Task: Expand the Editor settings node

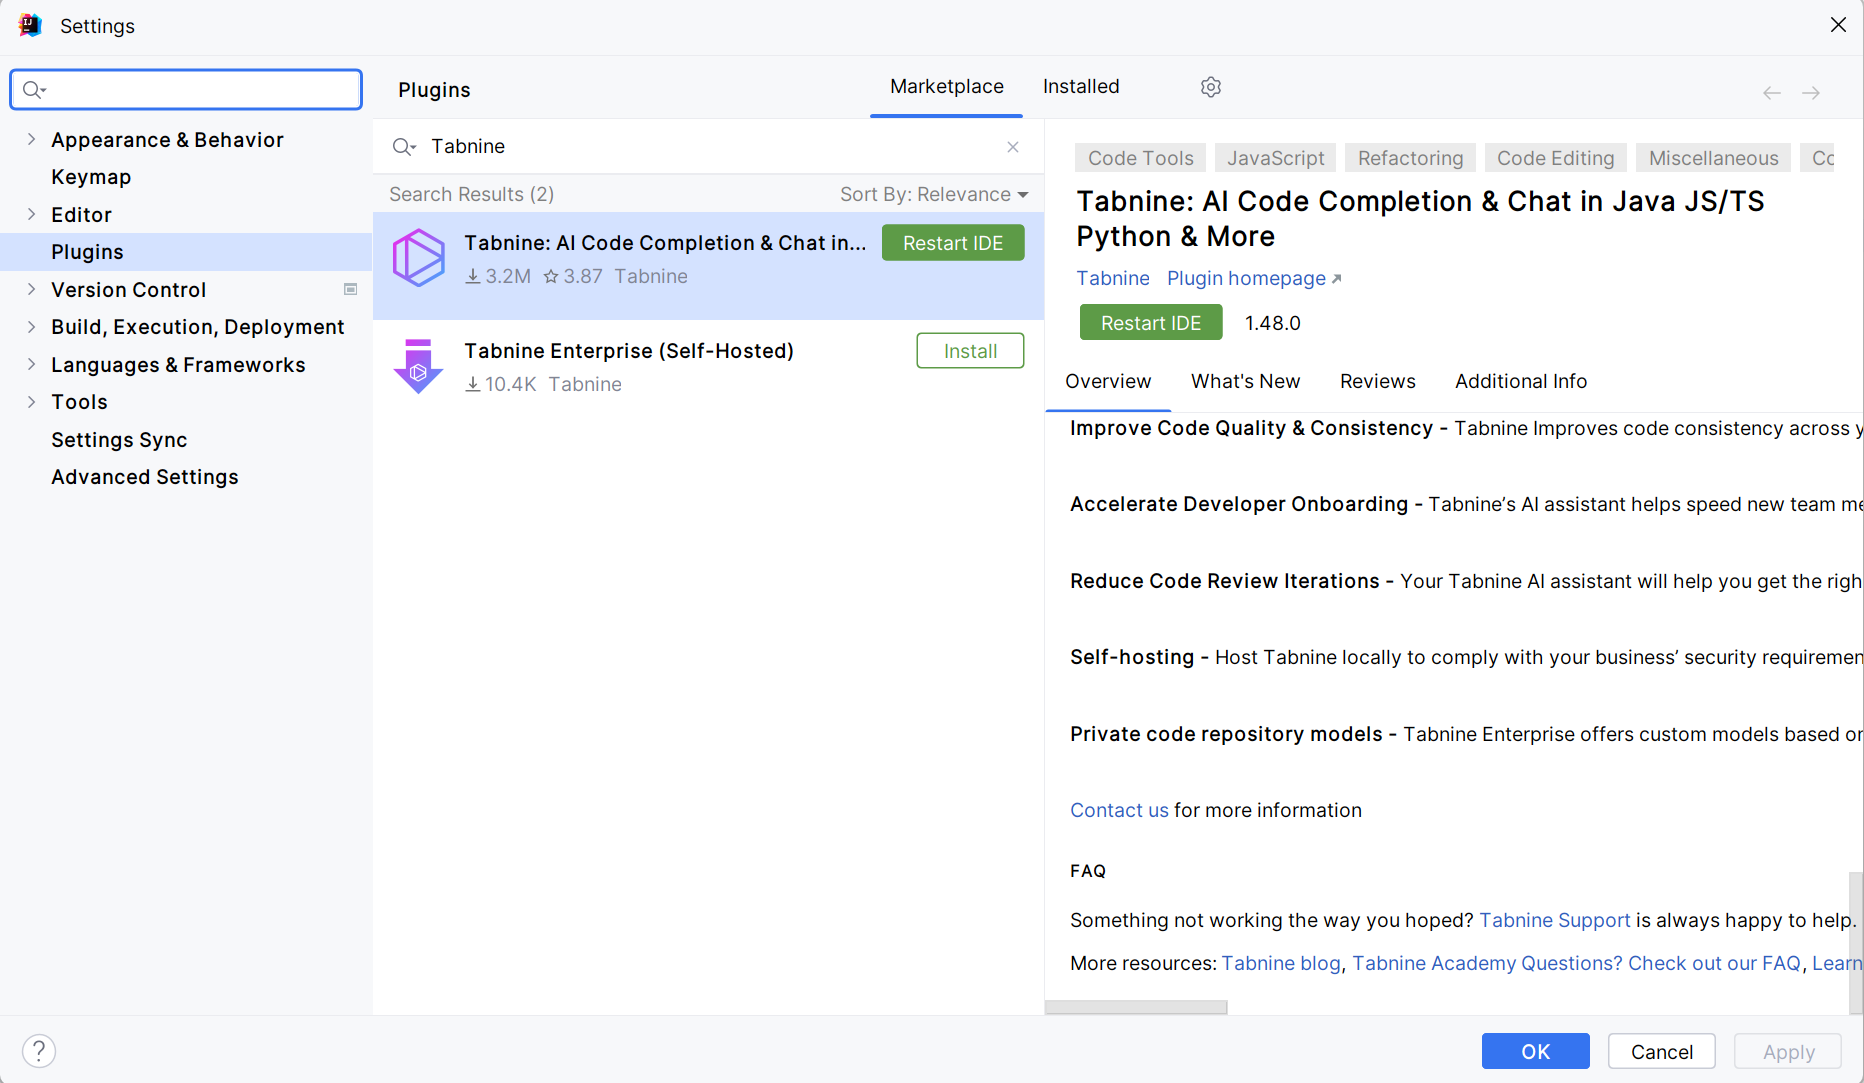Action: pos(31,214)
